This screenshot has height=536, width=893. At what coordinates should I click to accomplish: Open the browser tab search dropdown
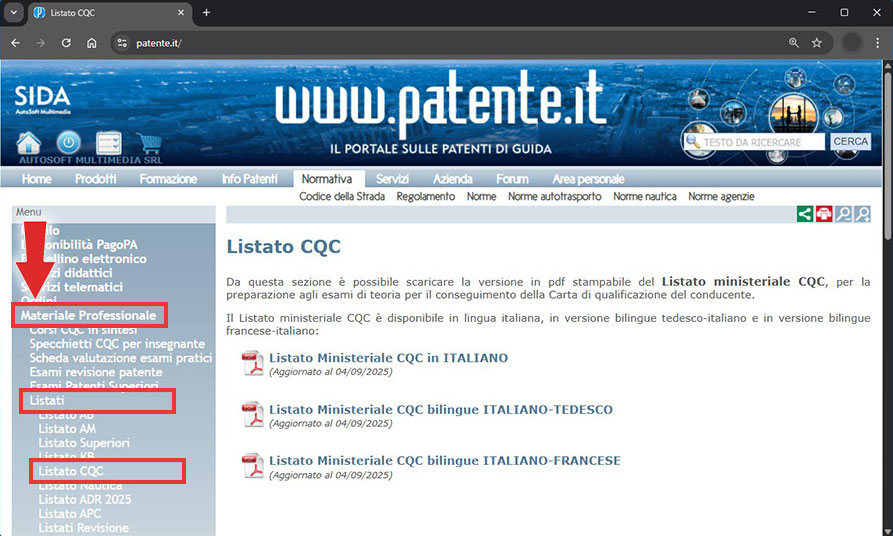[14, 12]
